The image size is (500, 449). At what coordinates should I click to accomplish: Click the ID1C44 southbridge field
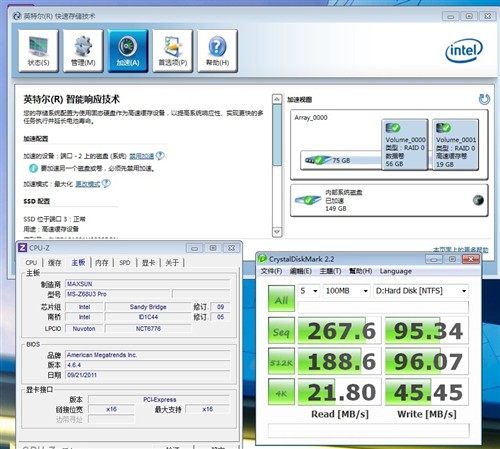point(148,317)
